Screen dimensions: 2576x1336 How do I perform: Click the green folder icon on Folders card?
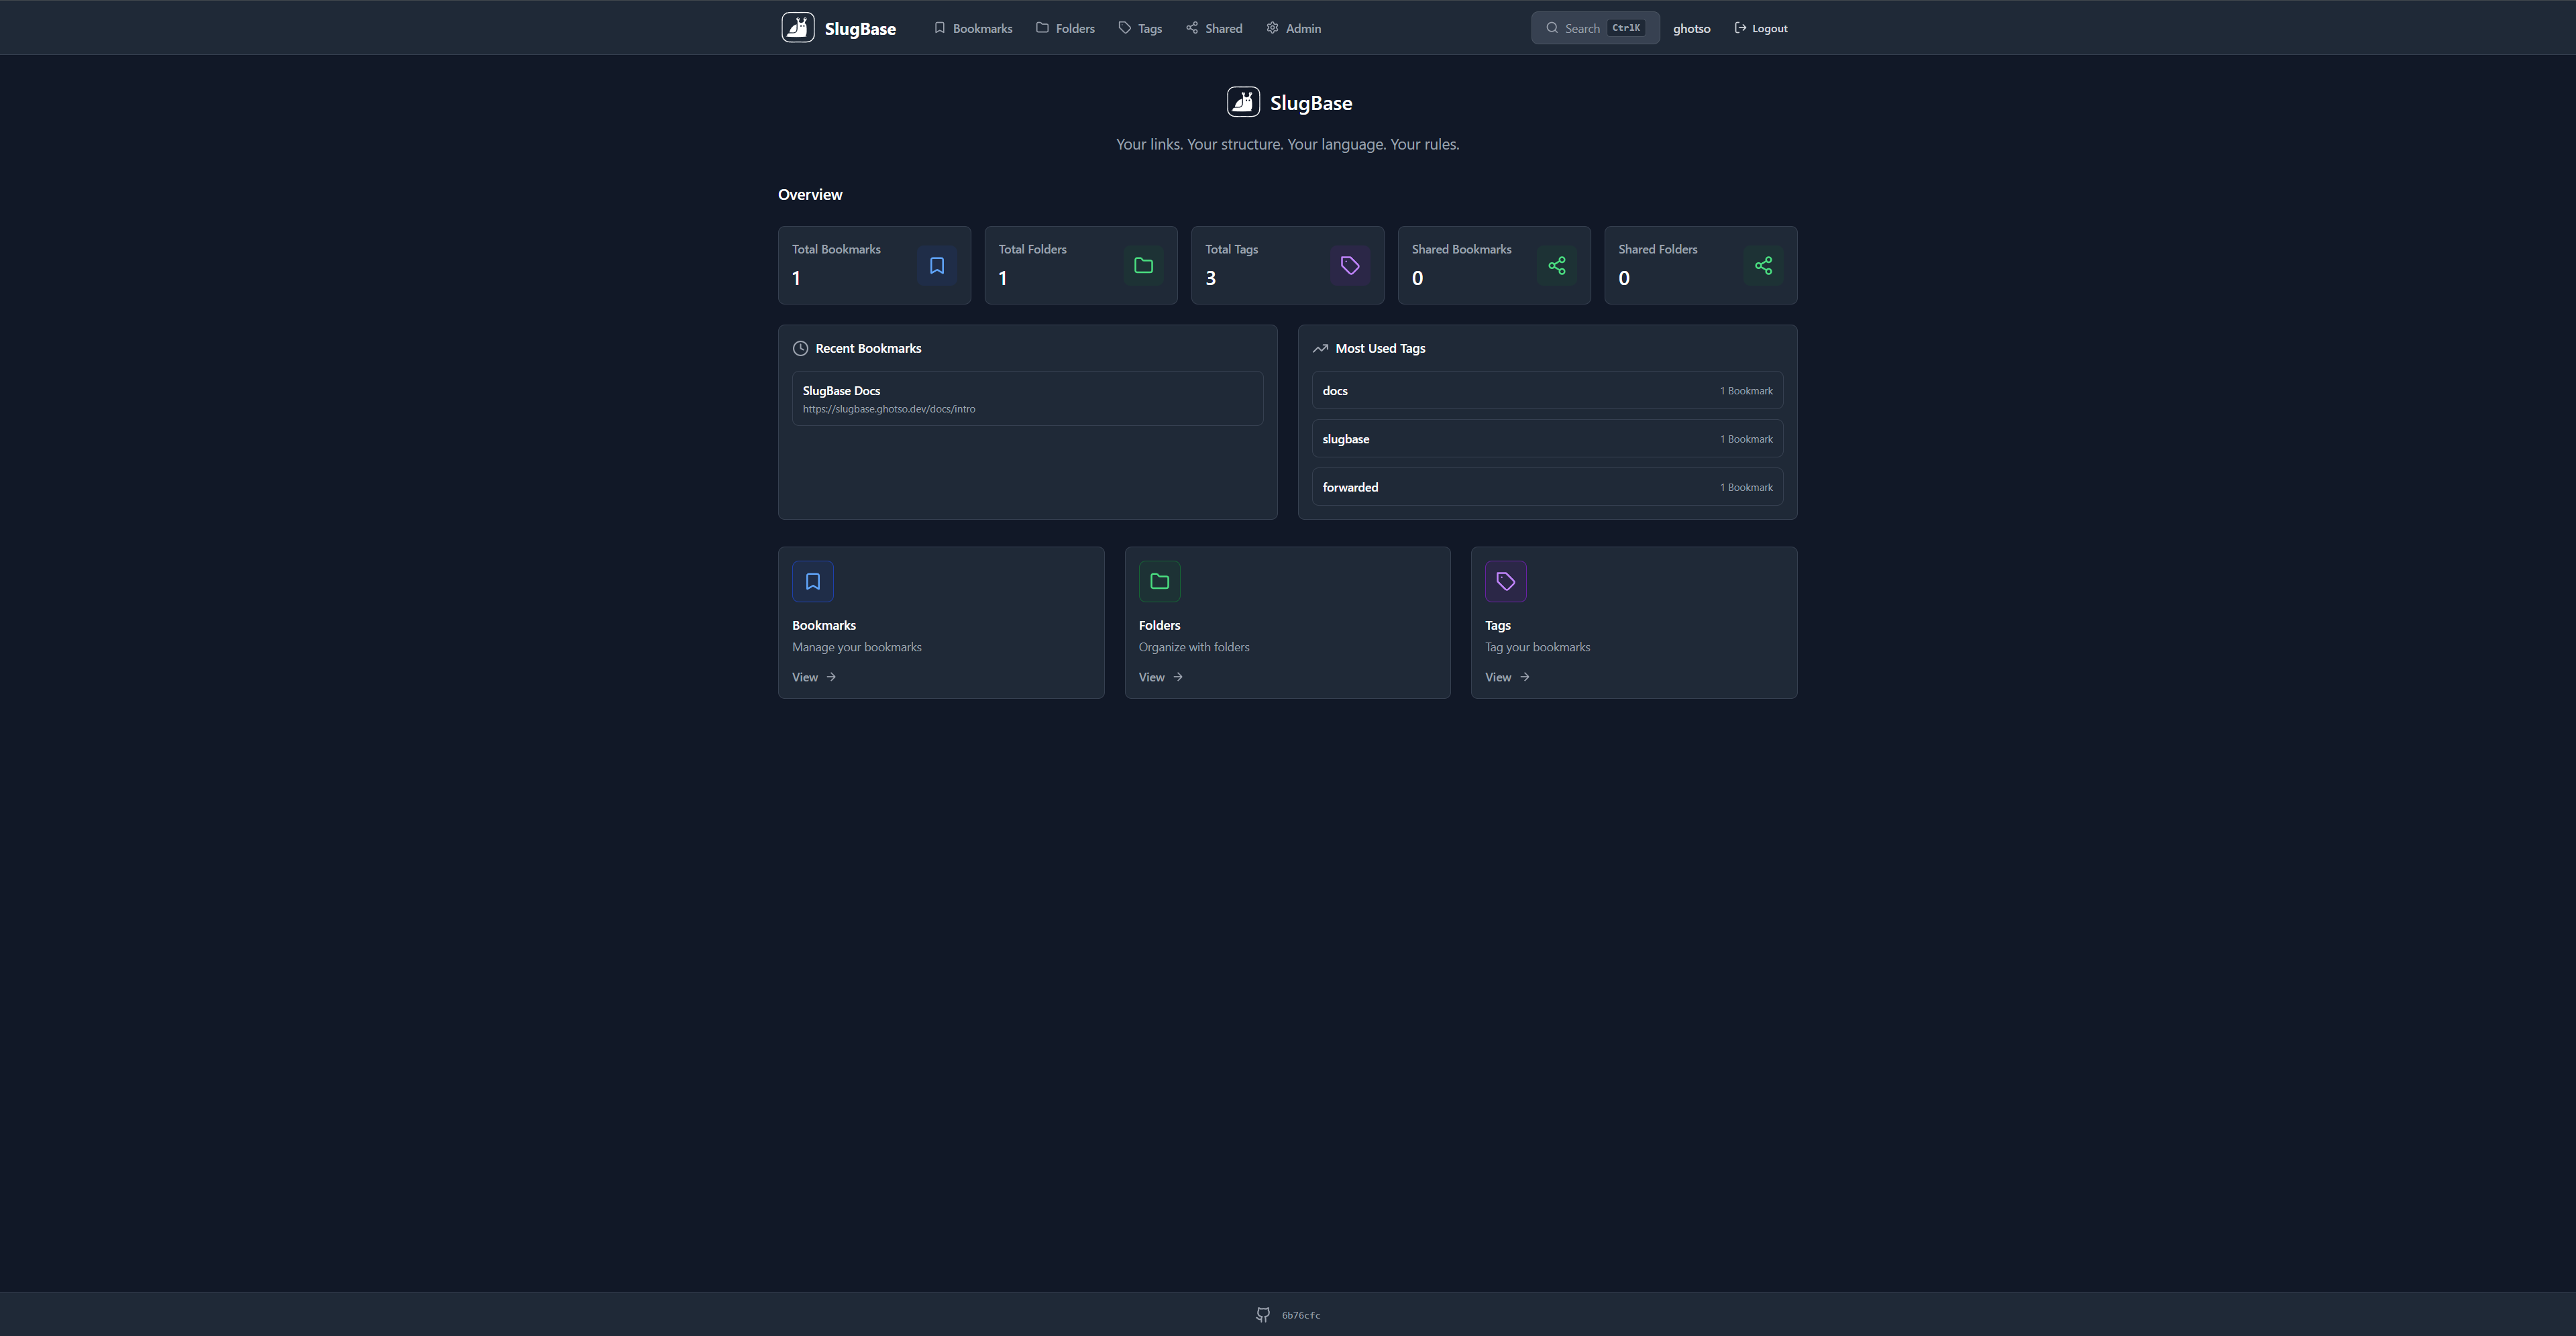tap(1159, 581)
